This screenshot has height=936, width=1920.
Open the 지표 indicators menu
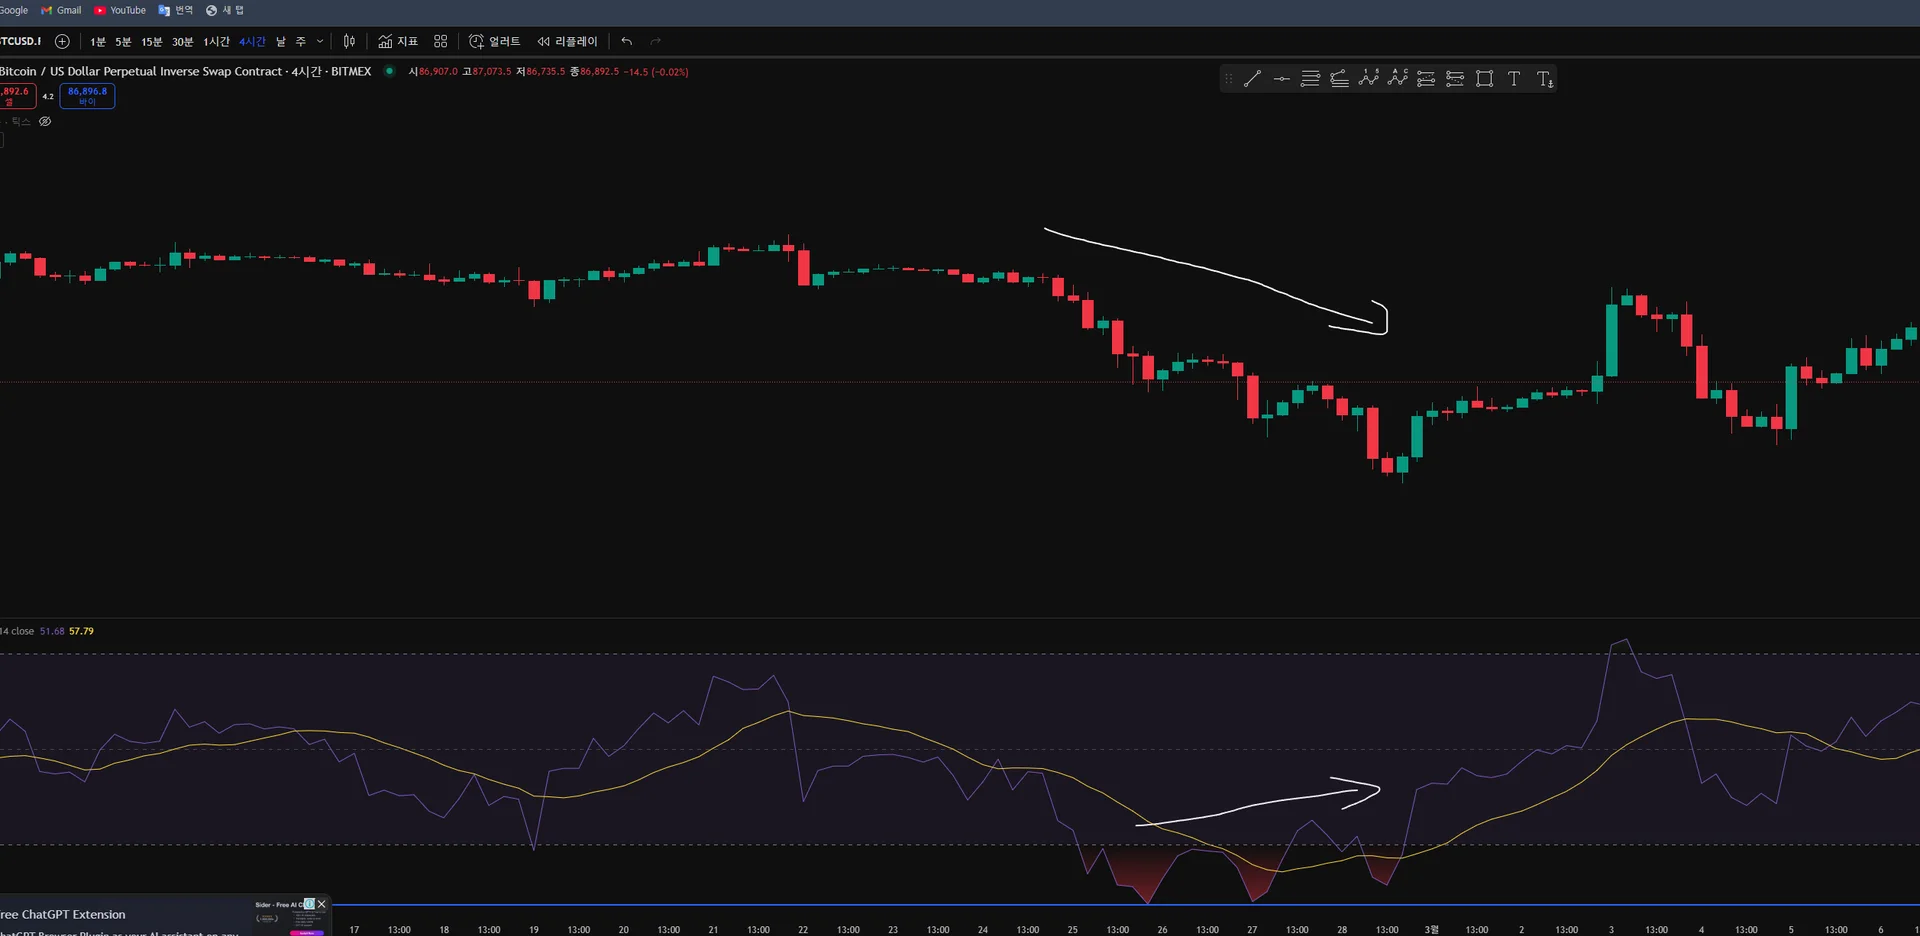click(x=398, y=41)
